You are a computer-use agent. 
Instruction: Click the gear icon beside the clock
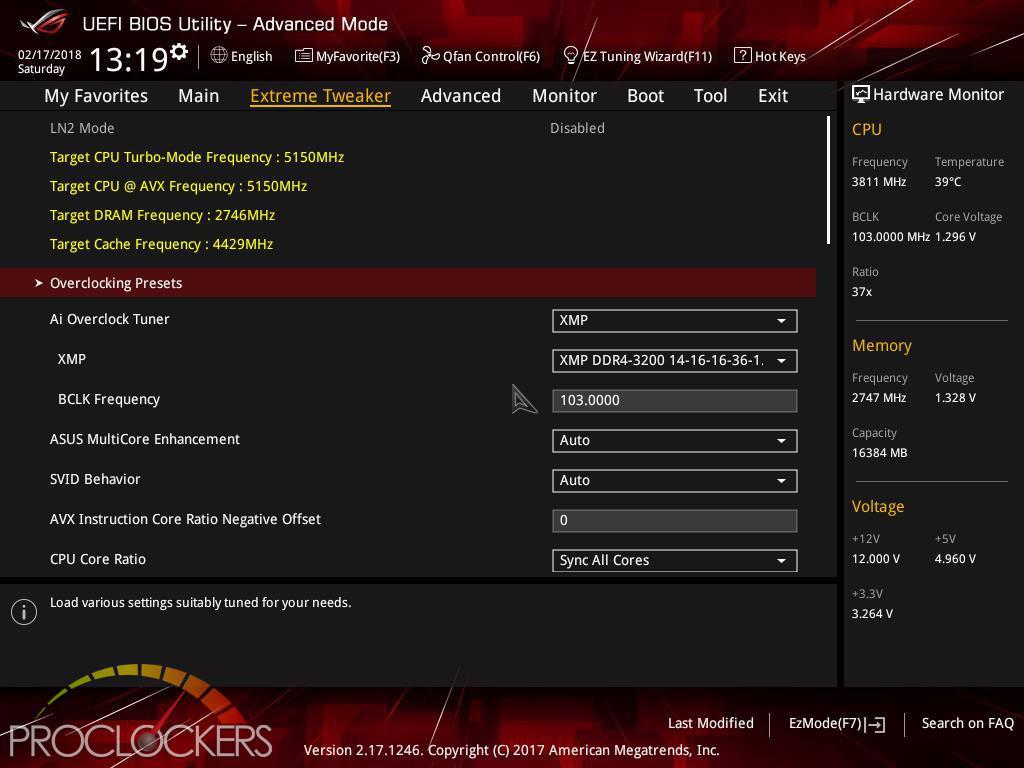pos(179,51)
